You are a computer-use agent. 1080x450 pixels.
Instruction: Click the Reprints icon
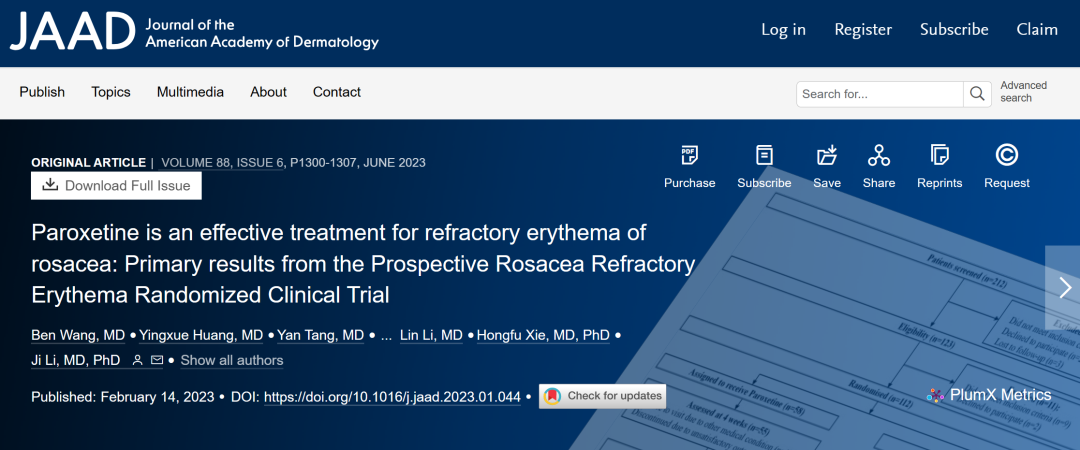(x=939, y=155)
